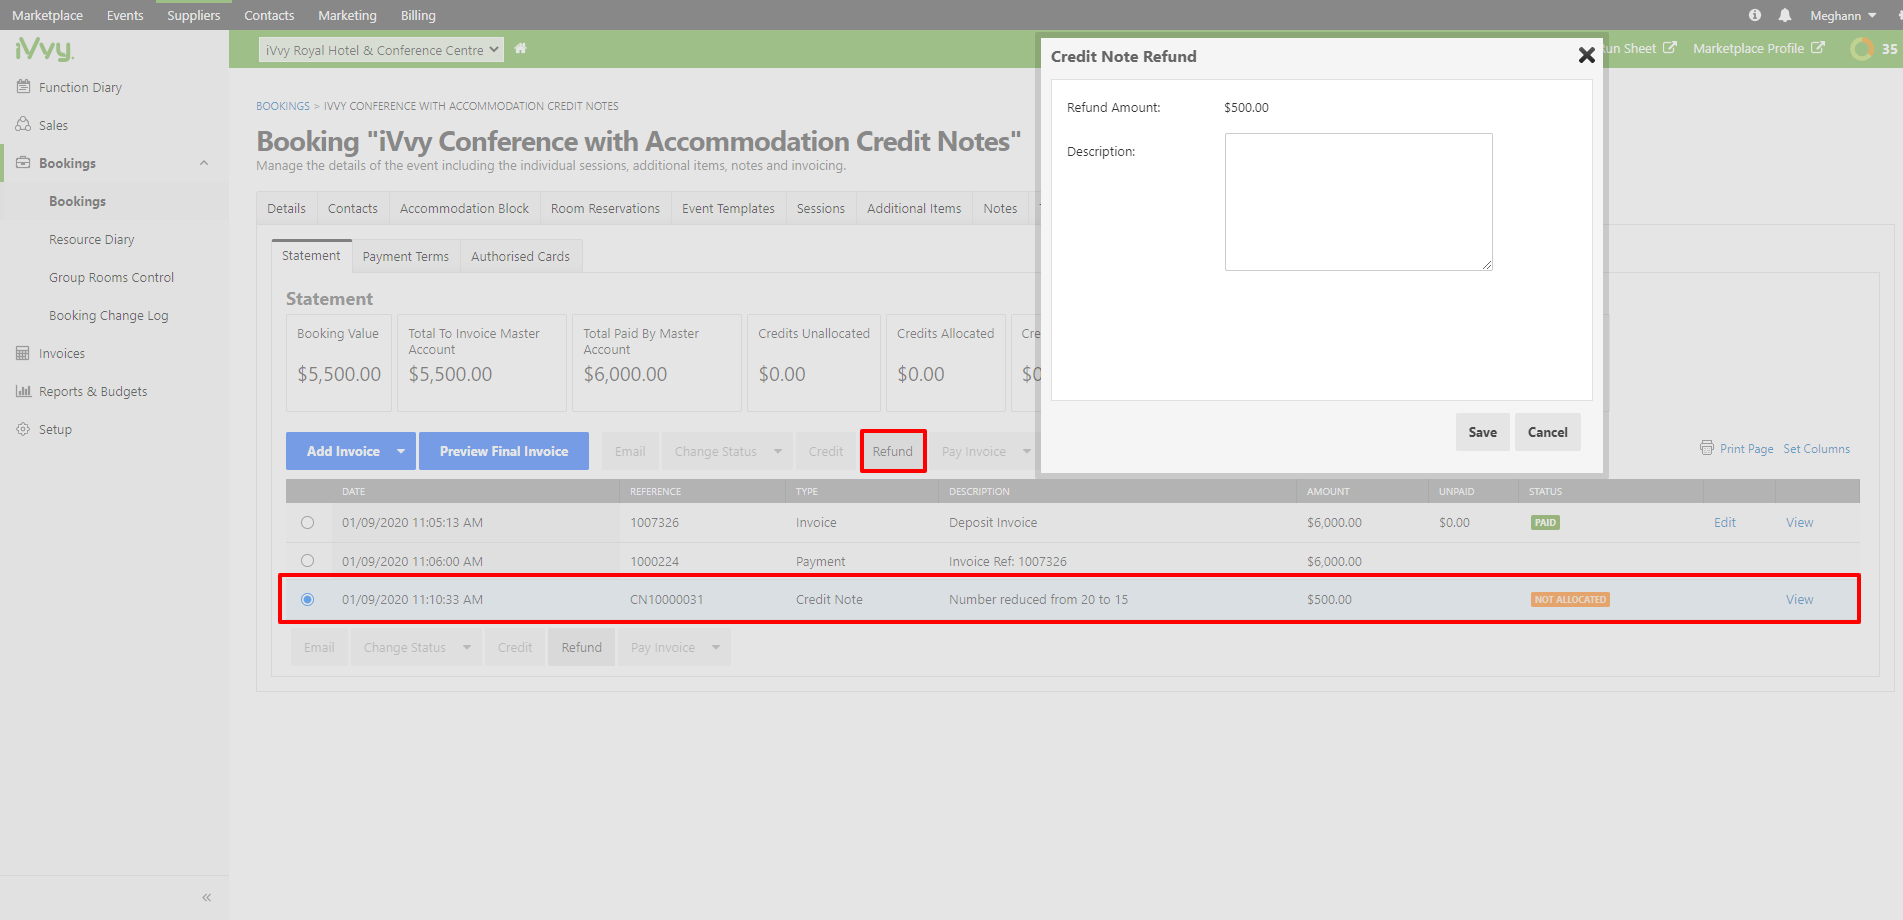Click the Add Invoice button
The width and height of the screenshot is (1903, 920).
pyautogui.click(x=343, y=451)
